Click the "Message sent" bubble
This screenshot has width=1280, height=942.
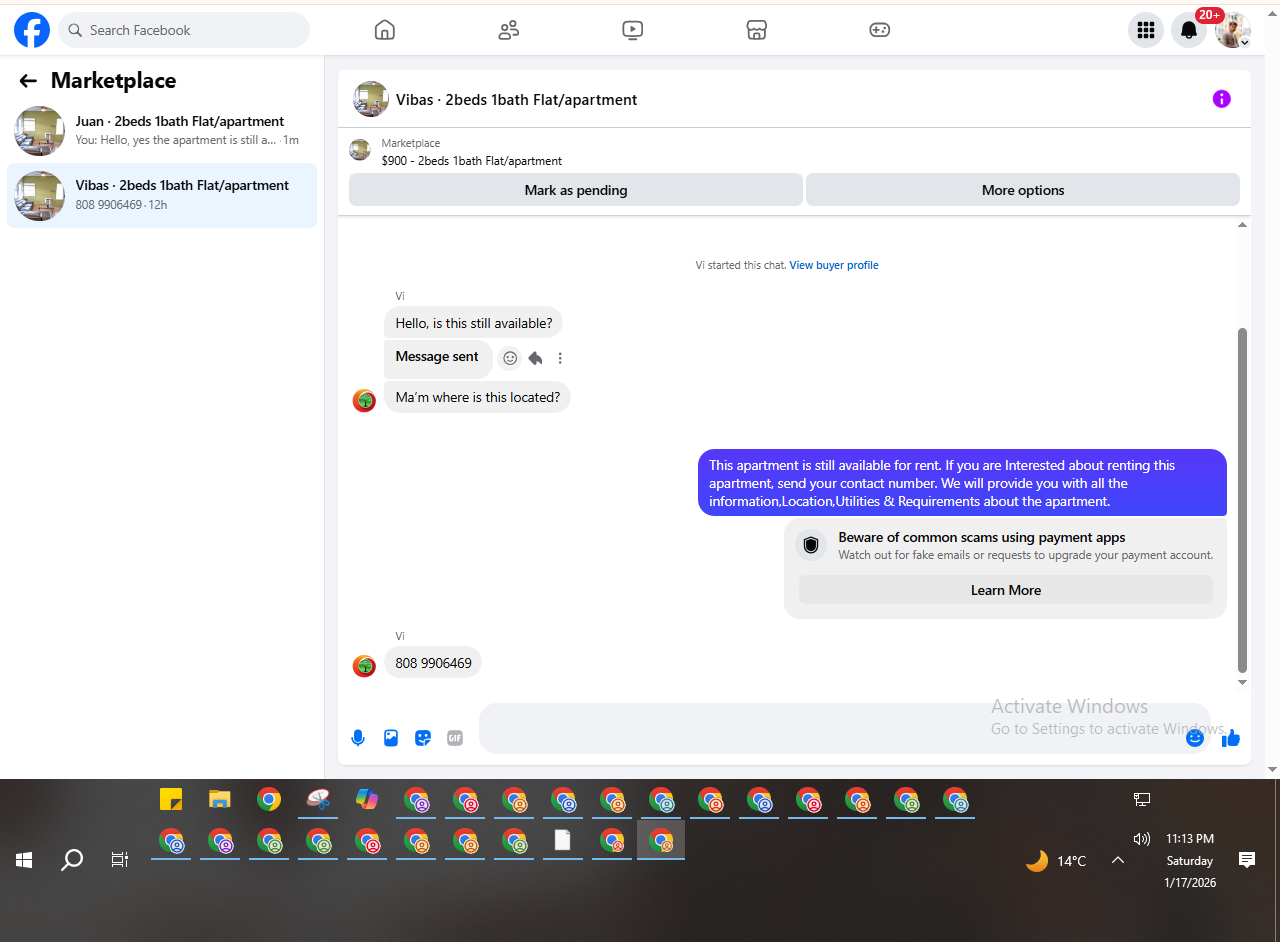pos(437,357)
